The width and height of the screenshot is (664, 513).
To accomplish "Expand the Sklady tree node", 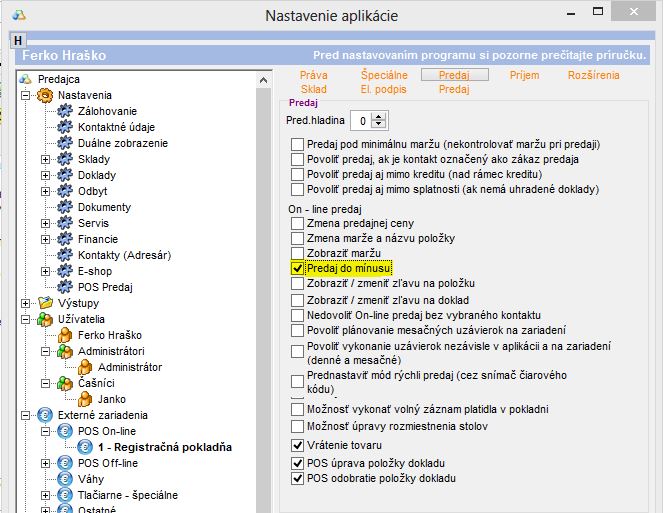I will pyautogui.click(x=45, y=159).
